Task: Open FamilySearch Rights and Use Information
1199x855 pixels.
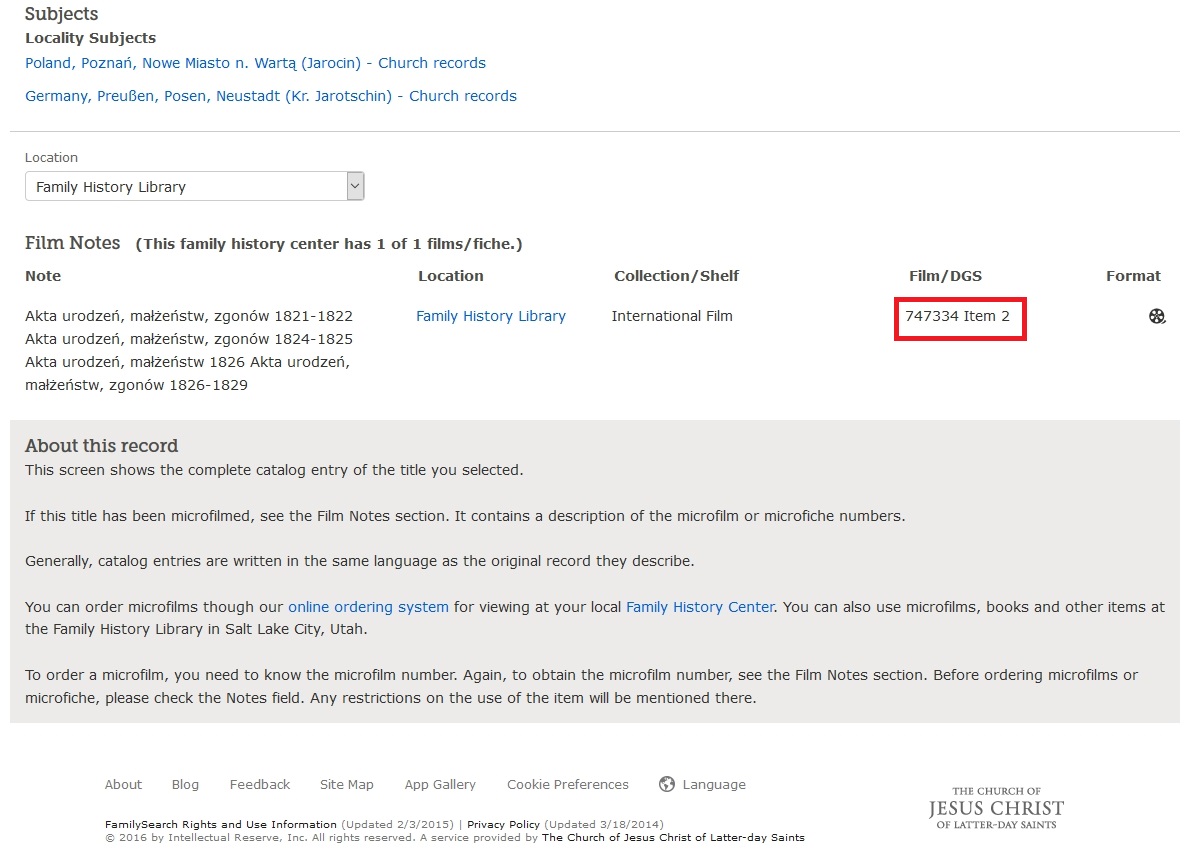Action: [x=220, y=825]
